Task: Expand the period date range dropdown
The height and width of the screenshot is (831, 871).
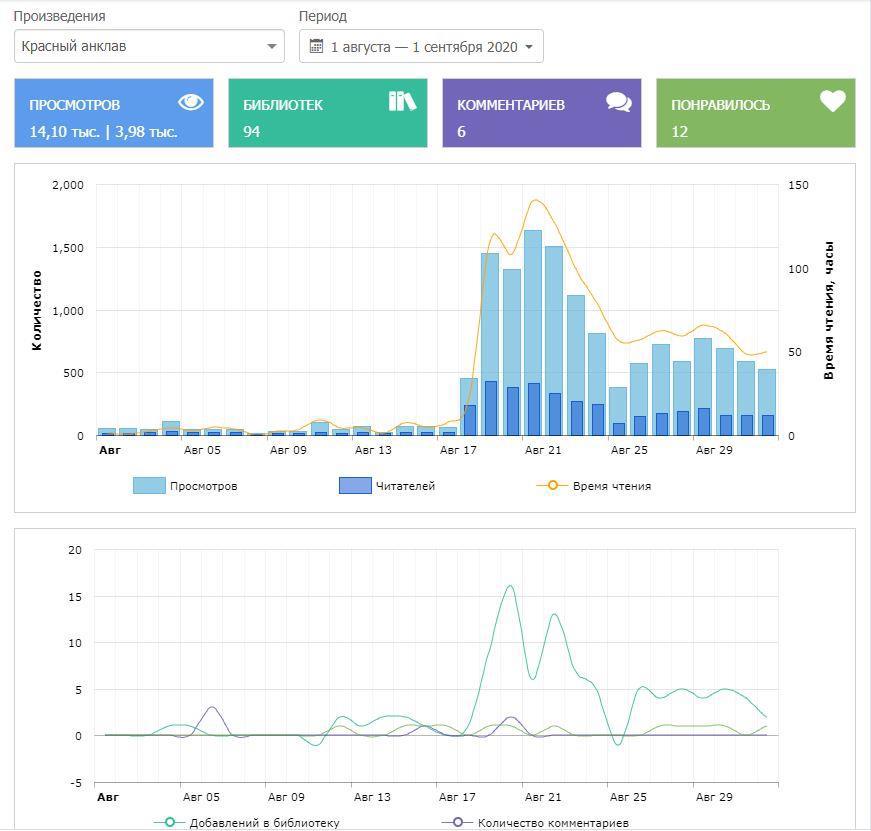Action: pos(421,46)
